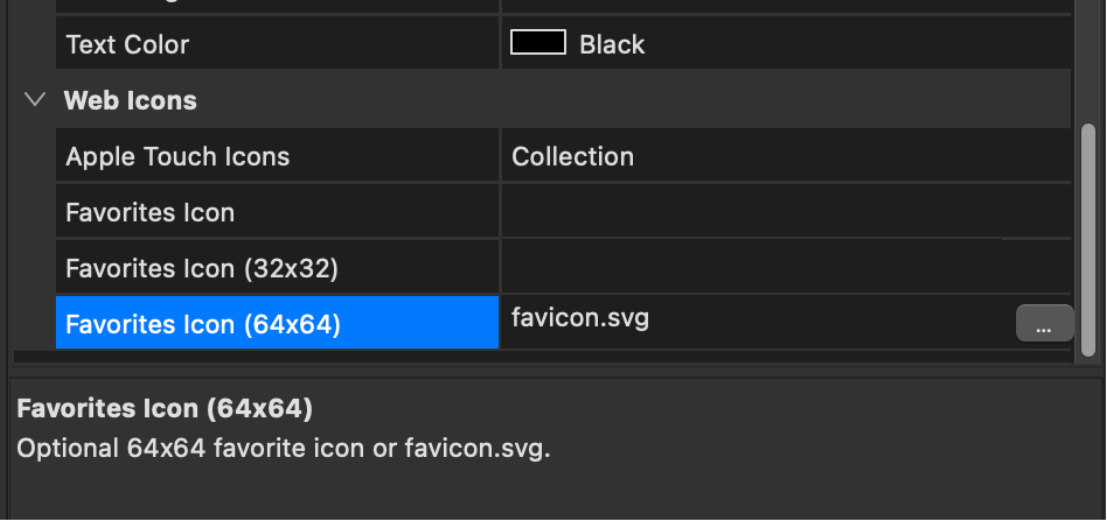
Task: Click the Black text color swatch
Action: (538, 43)
